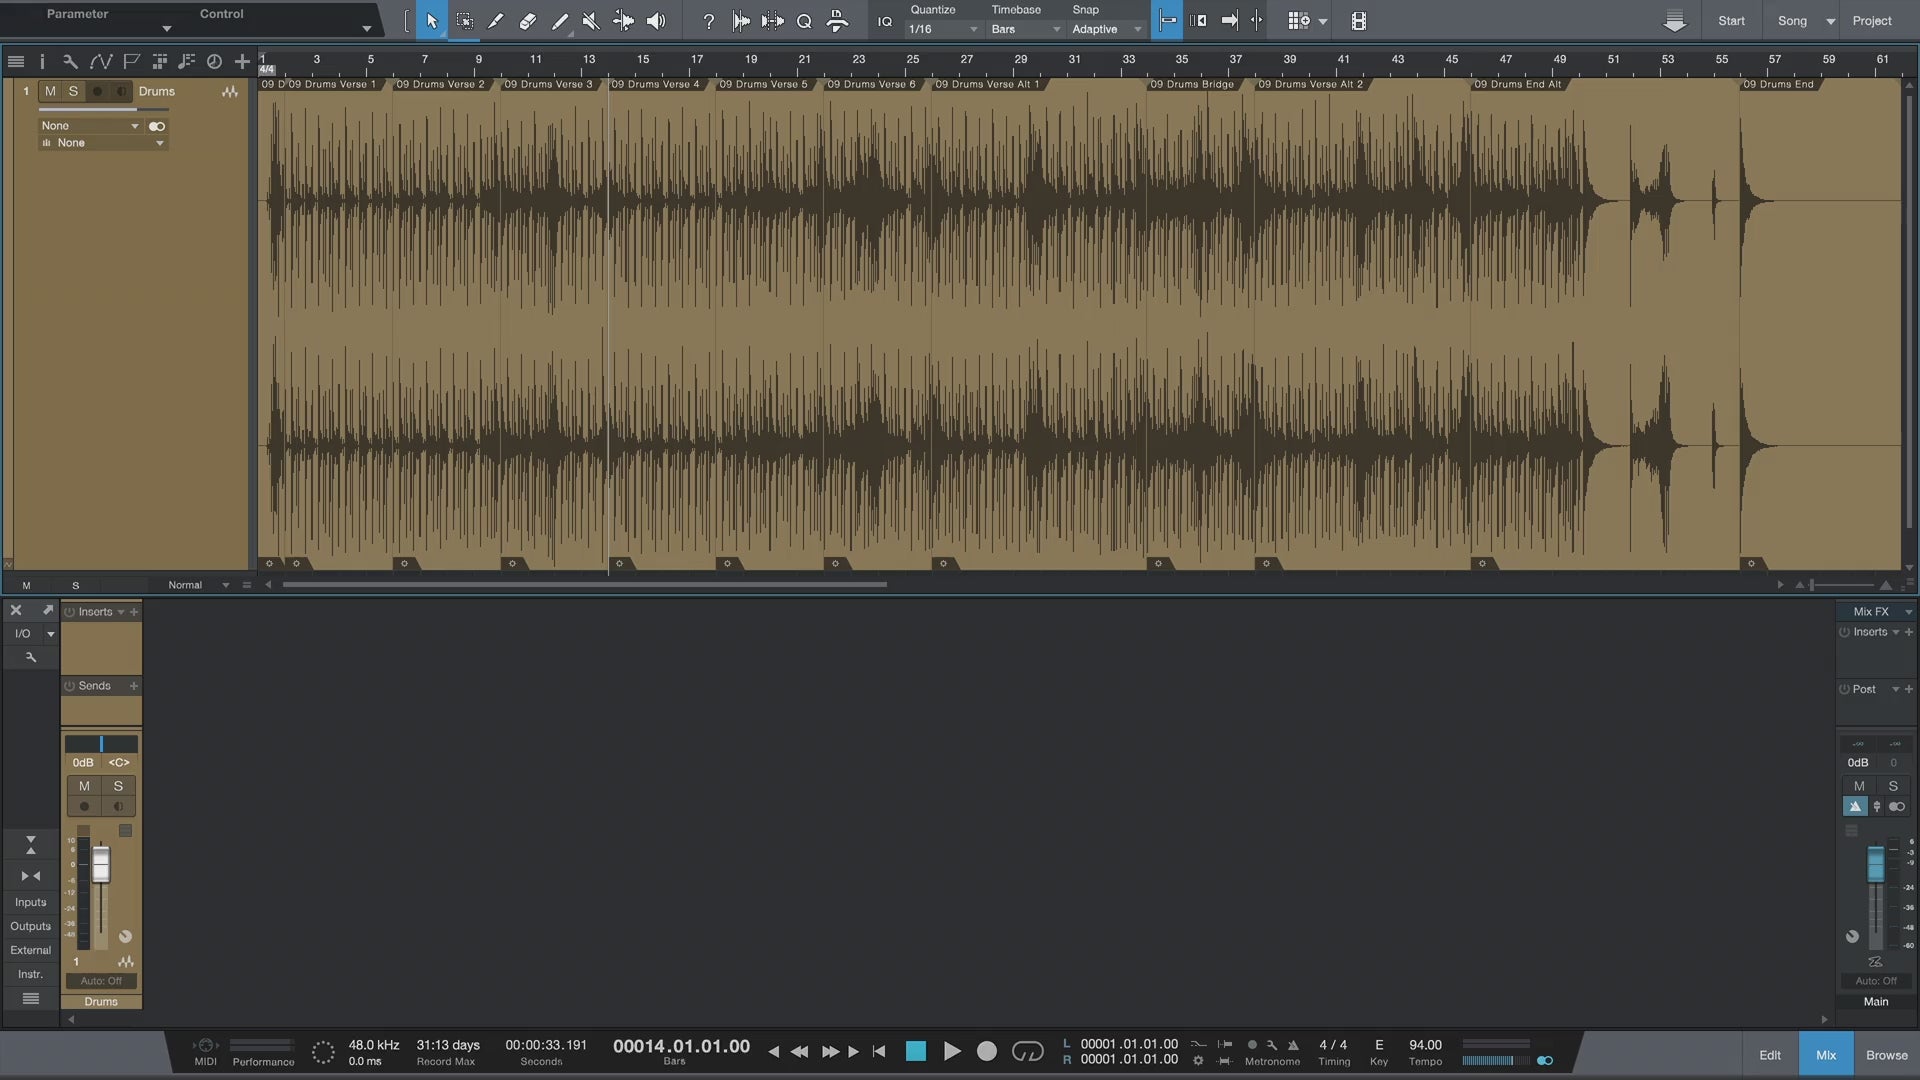Screen dimensions: 1920x1080
Task: Toggle Cursor follows edit position
Action: (x=1257, y=21)
